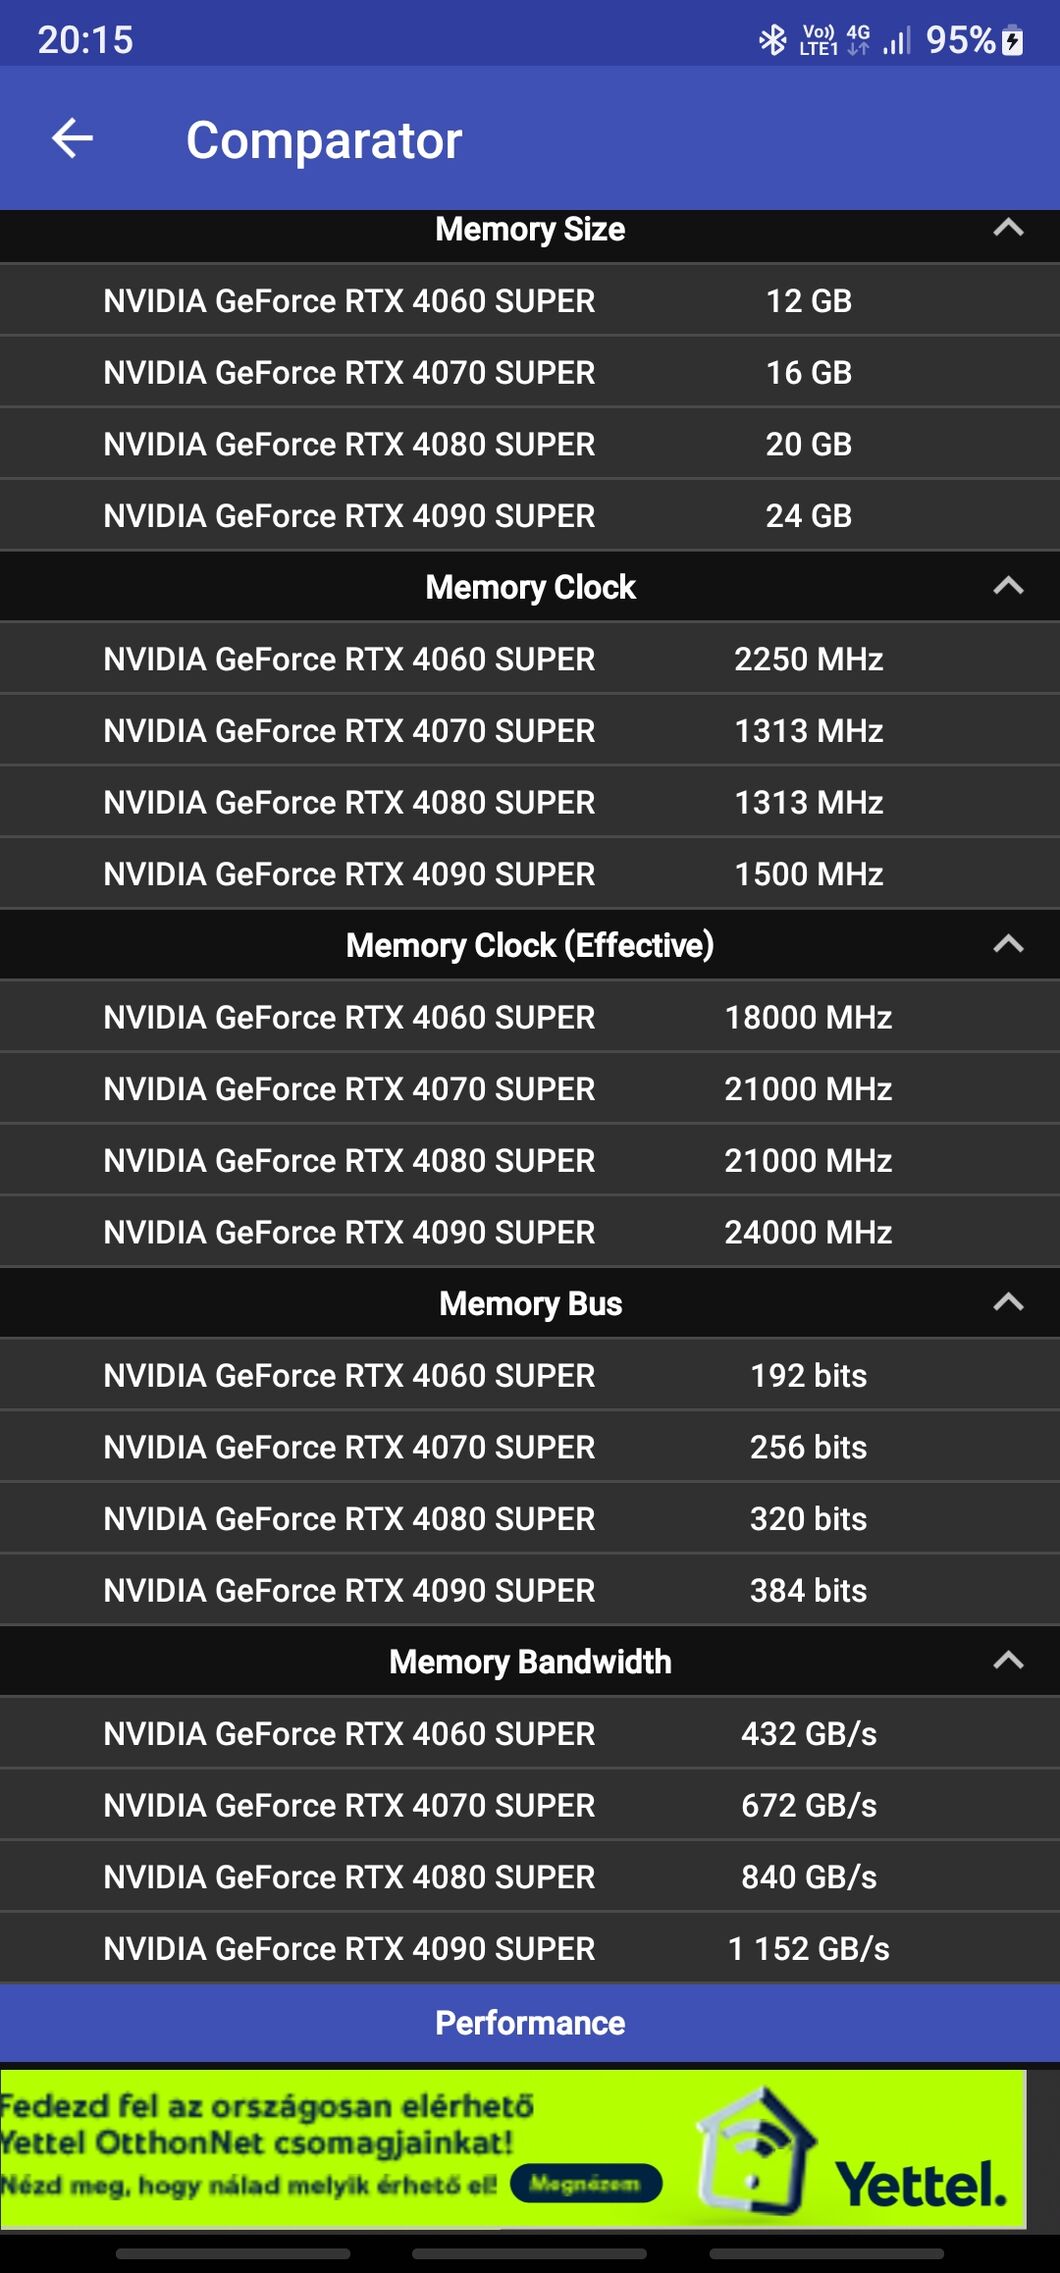Collapse the Memory Clock section chevron
The height and width of the screenshot is (2273, 1060).
click(1008, 586)
